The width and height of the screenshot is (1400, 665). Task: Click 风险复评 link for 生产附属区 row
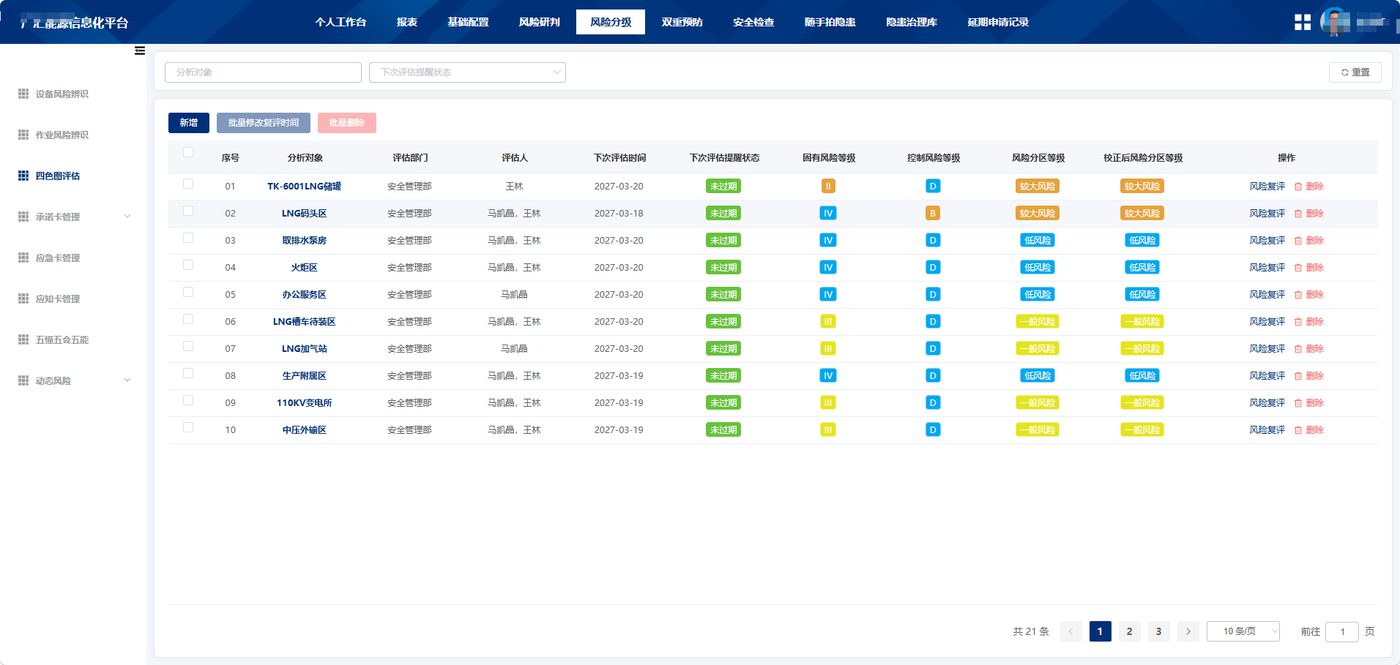pyautogui.click(x=1267, y=375)
